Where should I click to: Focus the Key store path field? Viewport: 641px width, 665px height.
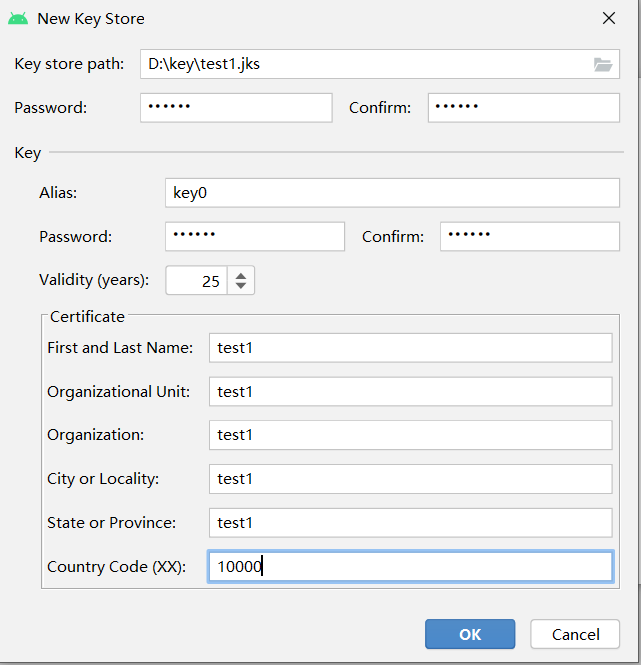coord(380,64)
